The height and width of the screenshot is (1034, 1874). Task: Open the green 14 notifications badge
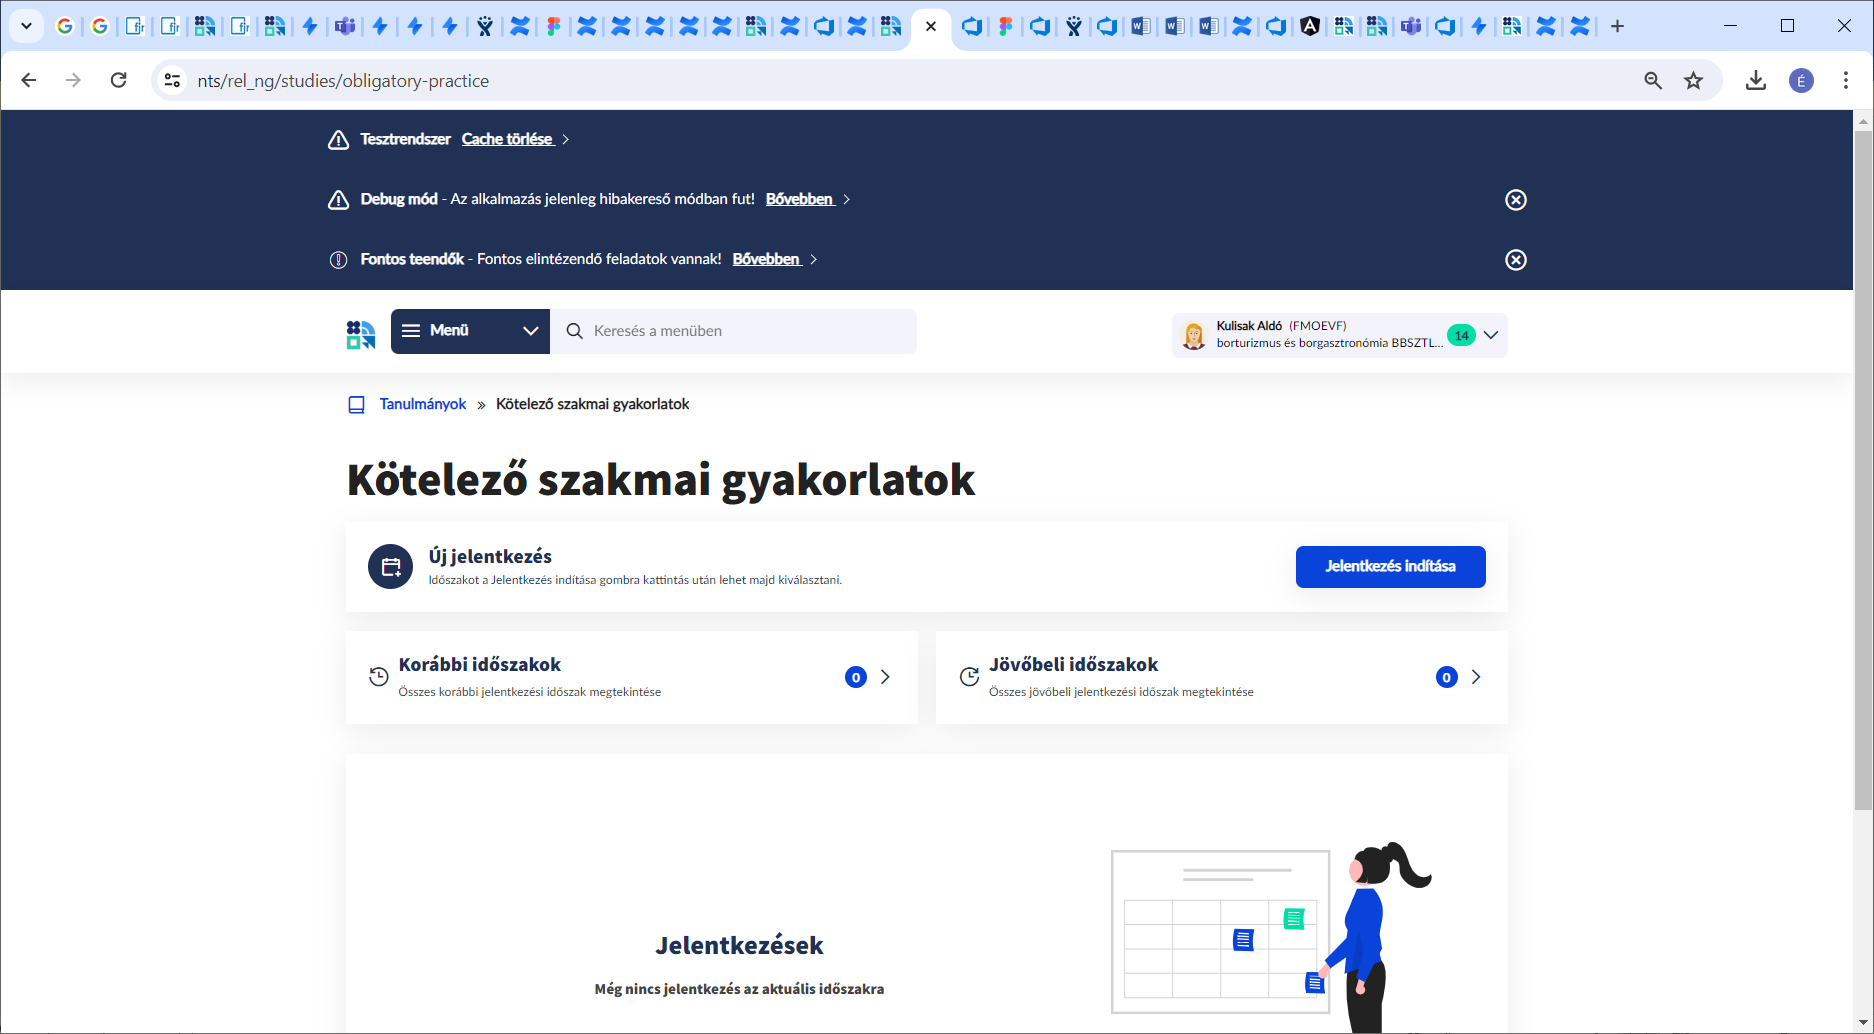pyautogui.click(x=1461, y=335)
